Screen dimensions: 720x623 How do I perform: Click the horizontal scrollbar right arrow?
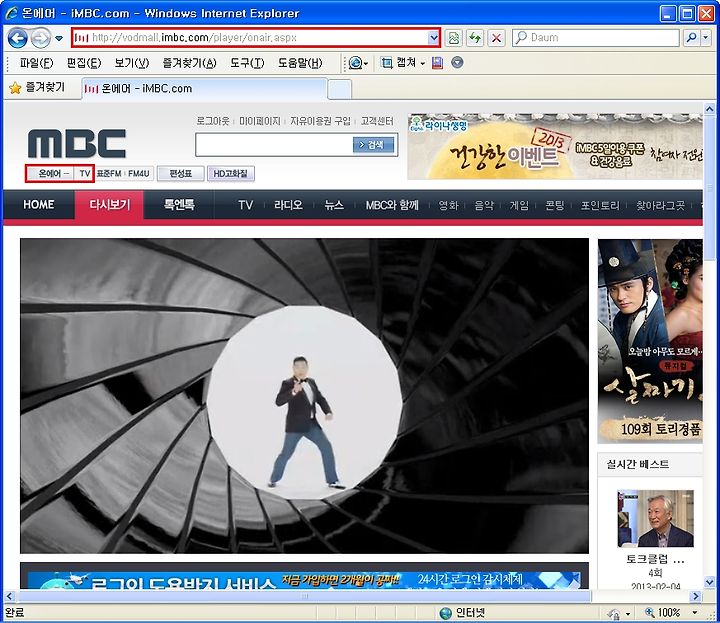(696, 596)
